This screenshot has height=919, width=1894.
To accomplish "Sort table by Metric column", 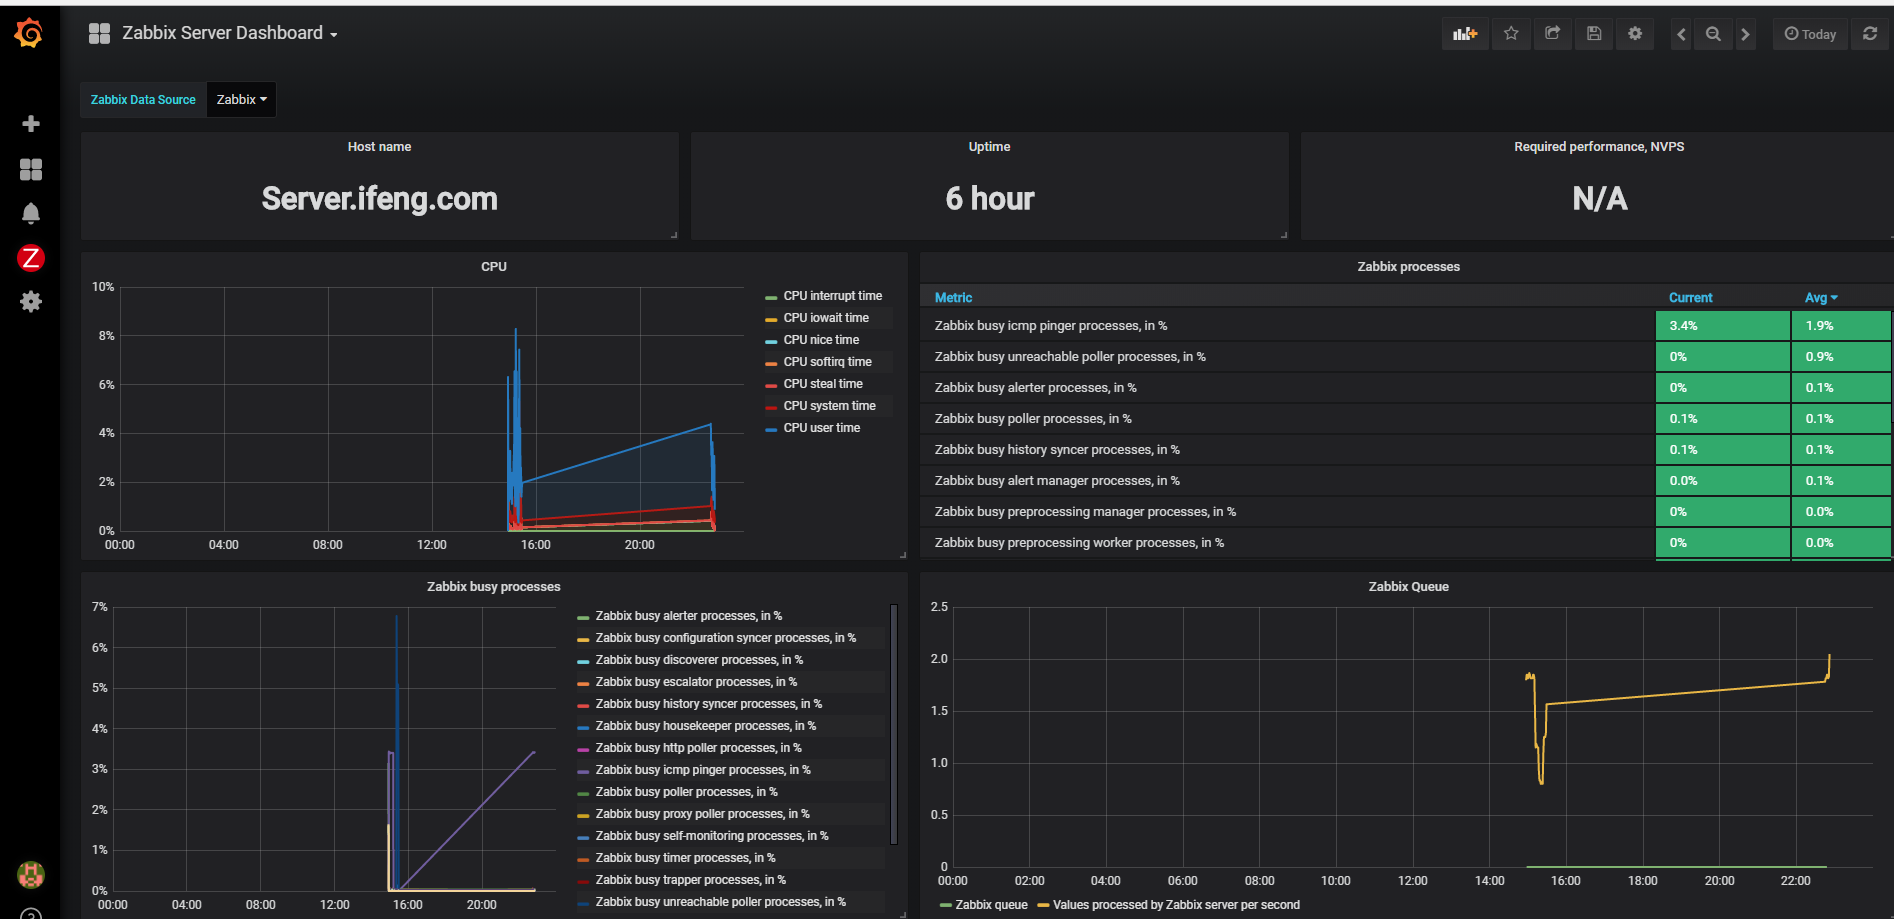I will (953, 298).
